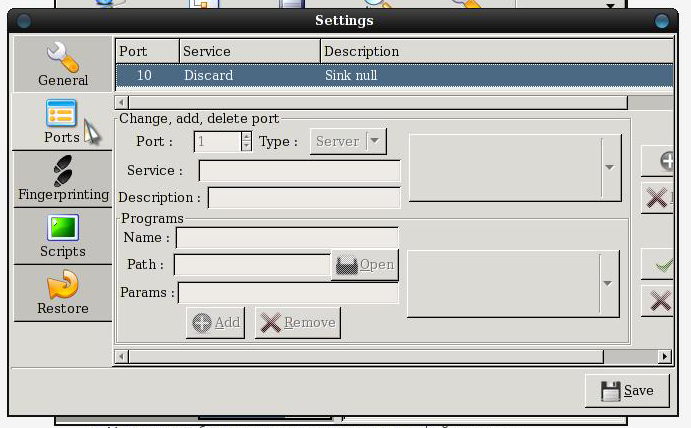This screenshot has width=691, height=428.
Task: Click the lower X cancel button
Action: pos(657,301)
